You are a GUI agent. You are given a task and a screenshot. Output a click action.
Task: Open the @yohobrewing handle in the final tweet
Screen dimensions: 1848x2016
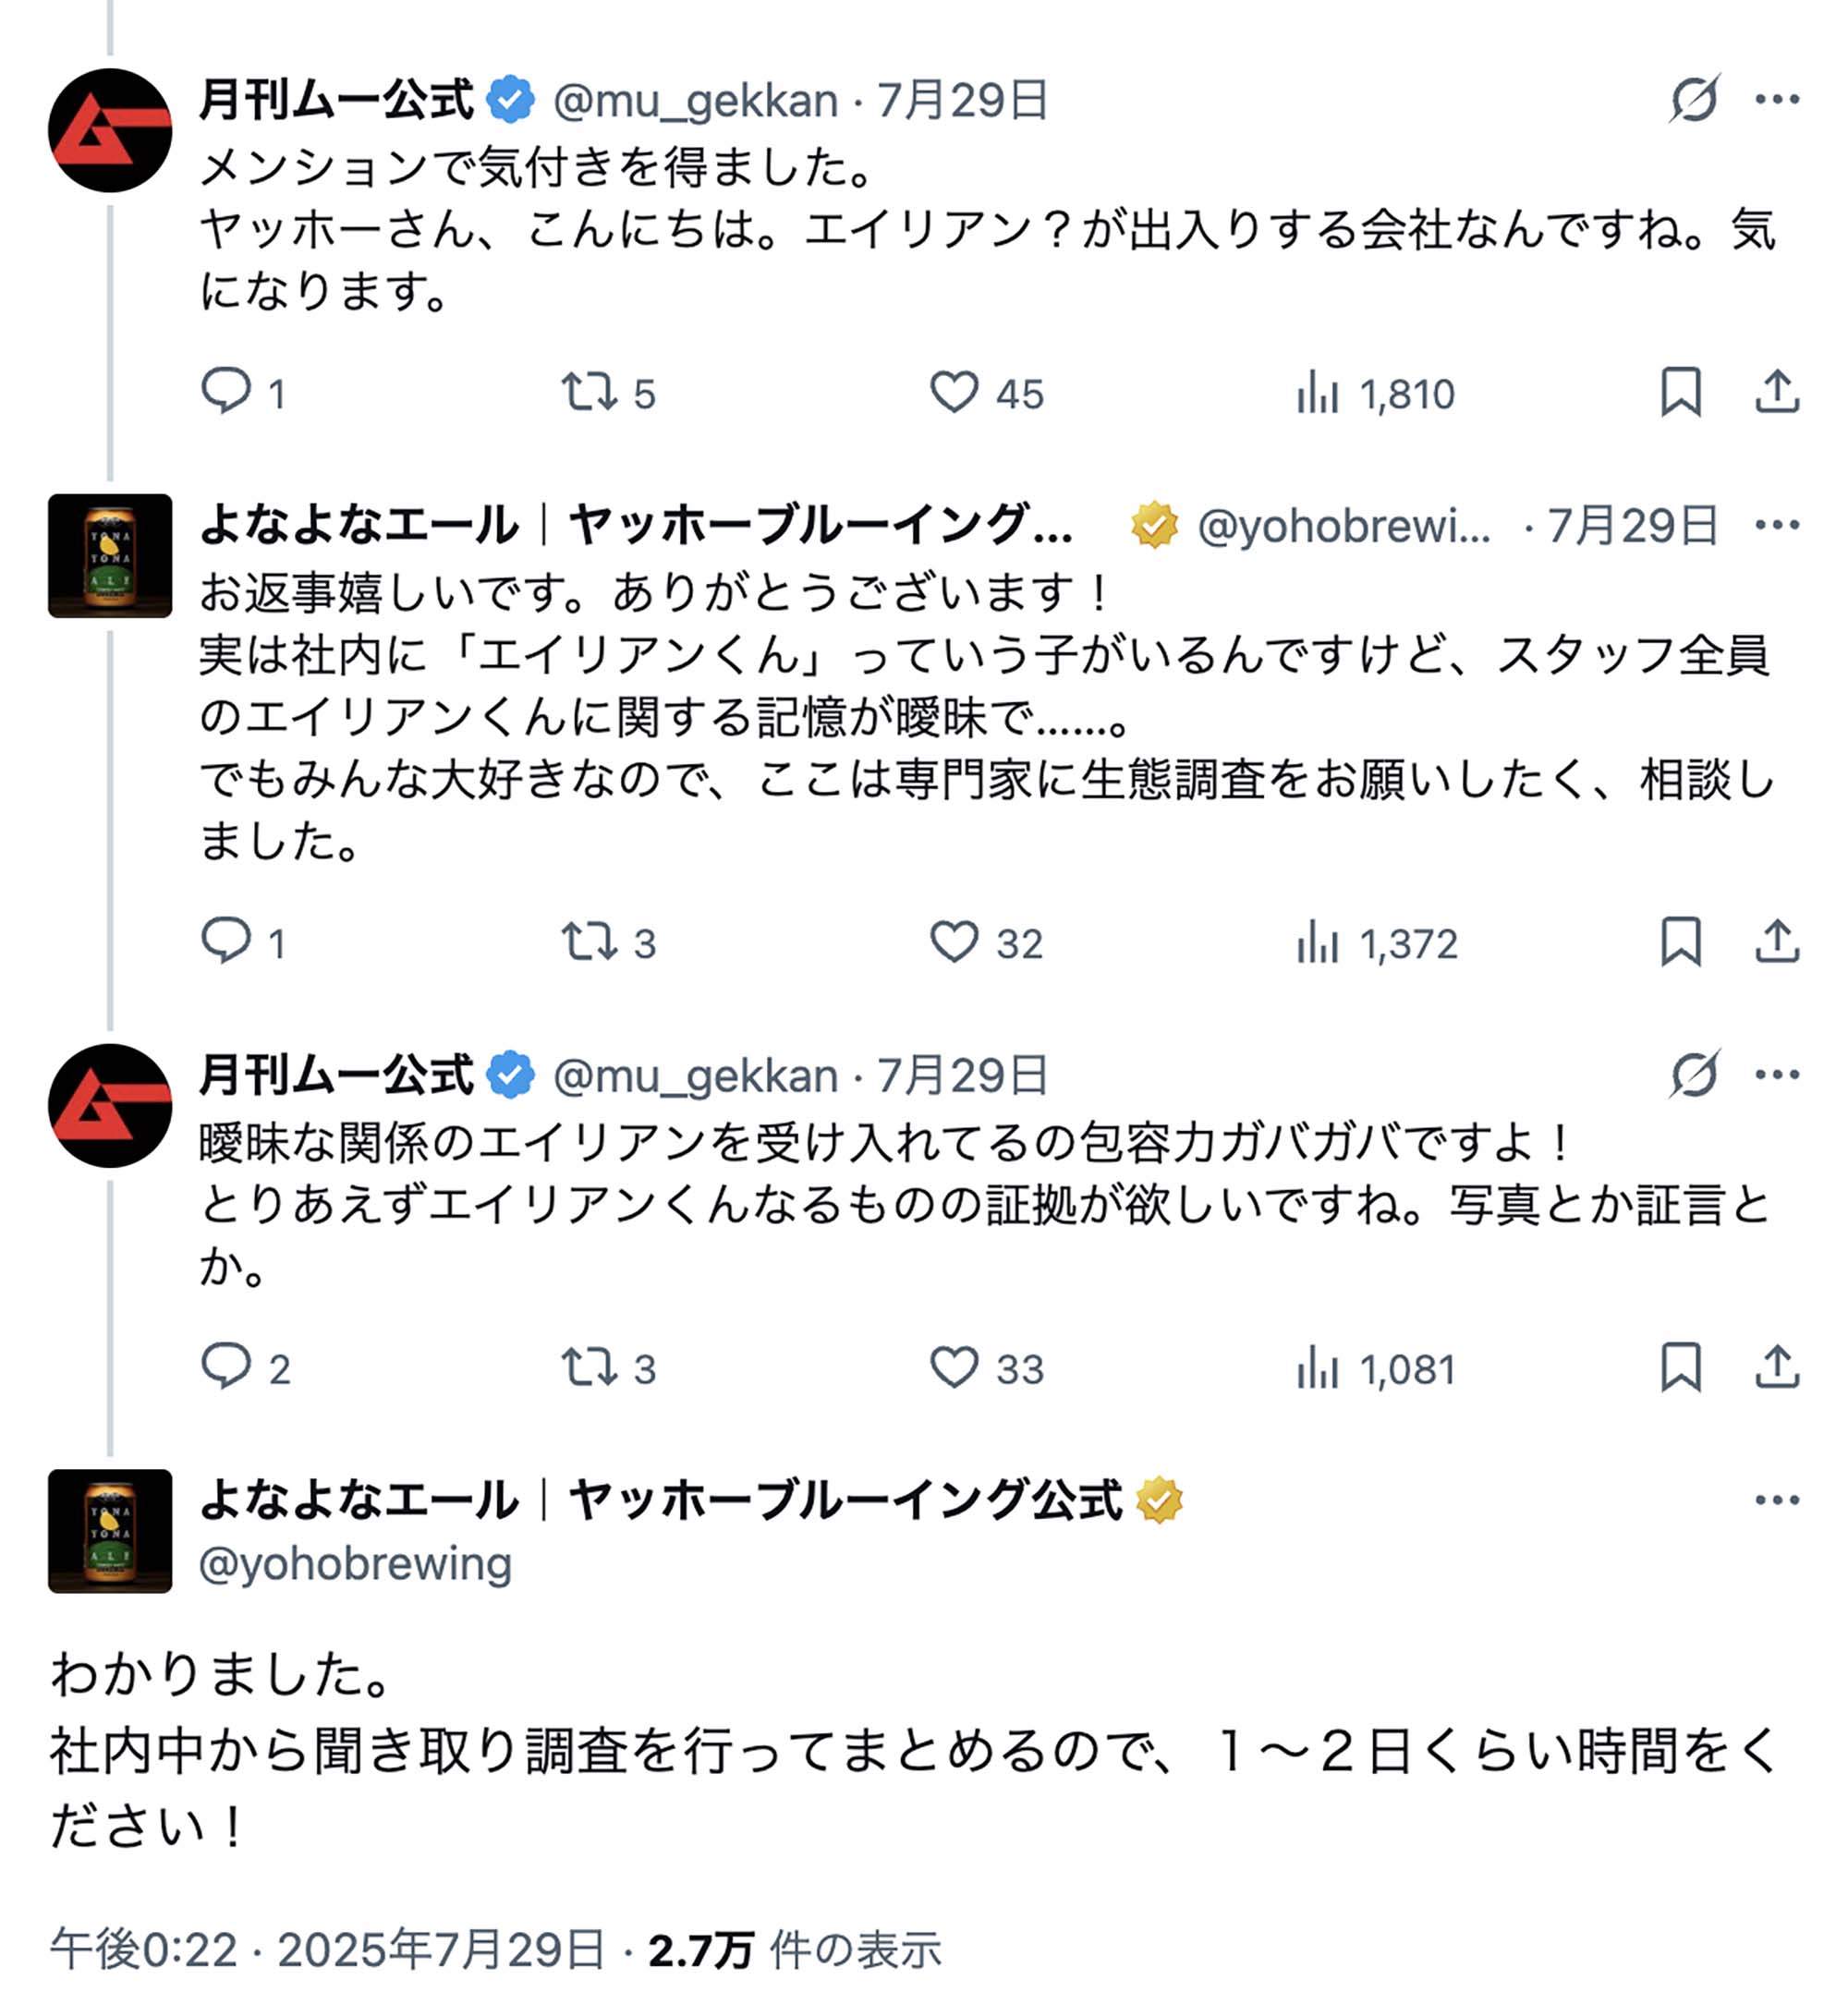coord(355,1563)
